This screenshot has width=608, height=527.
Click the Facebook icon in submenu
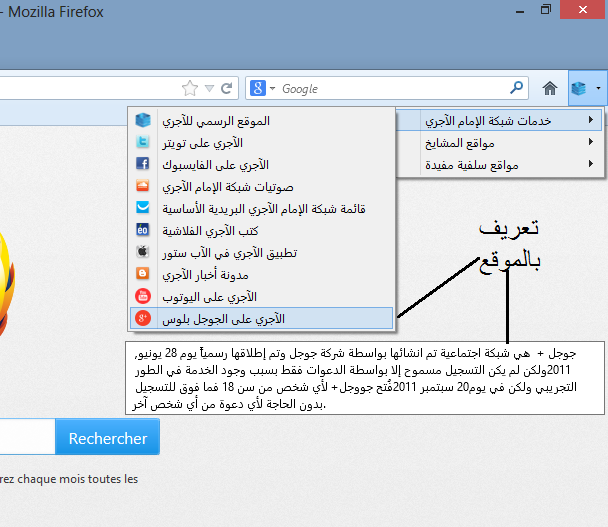(143, 163)
